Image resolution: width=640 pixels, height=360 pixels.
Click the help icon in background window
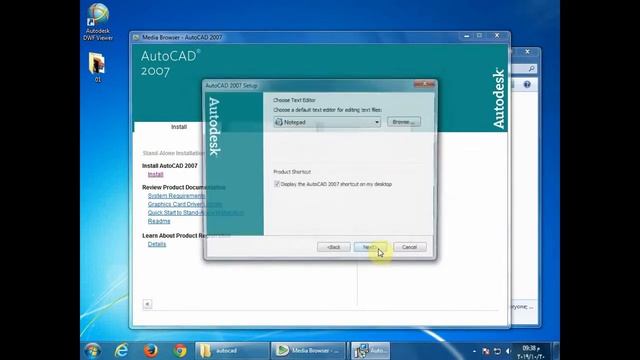click(527, 84)
